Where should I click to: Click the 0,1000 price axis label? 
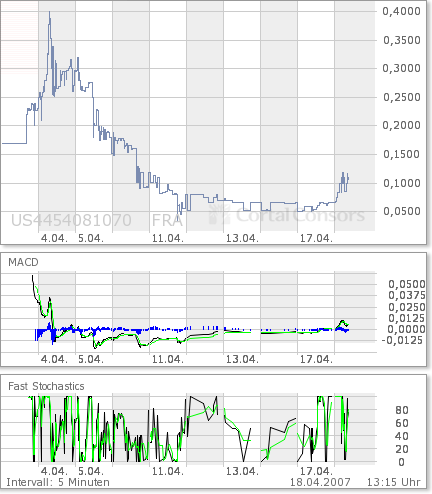coord(402,183)
